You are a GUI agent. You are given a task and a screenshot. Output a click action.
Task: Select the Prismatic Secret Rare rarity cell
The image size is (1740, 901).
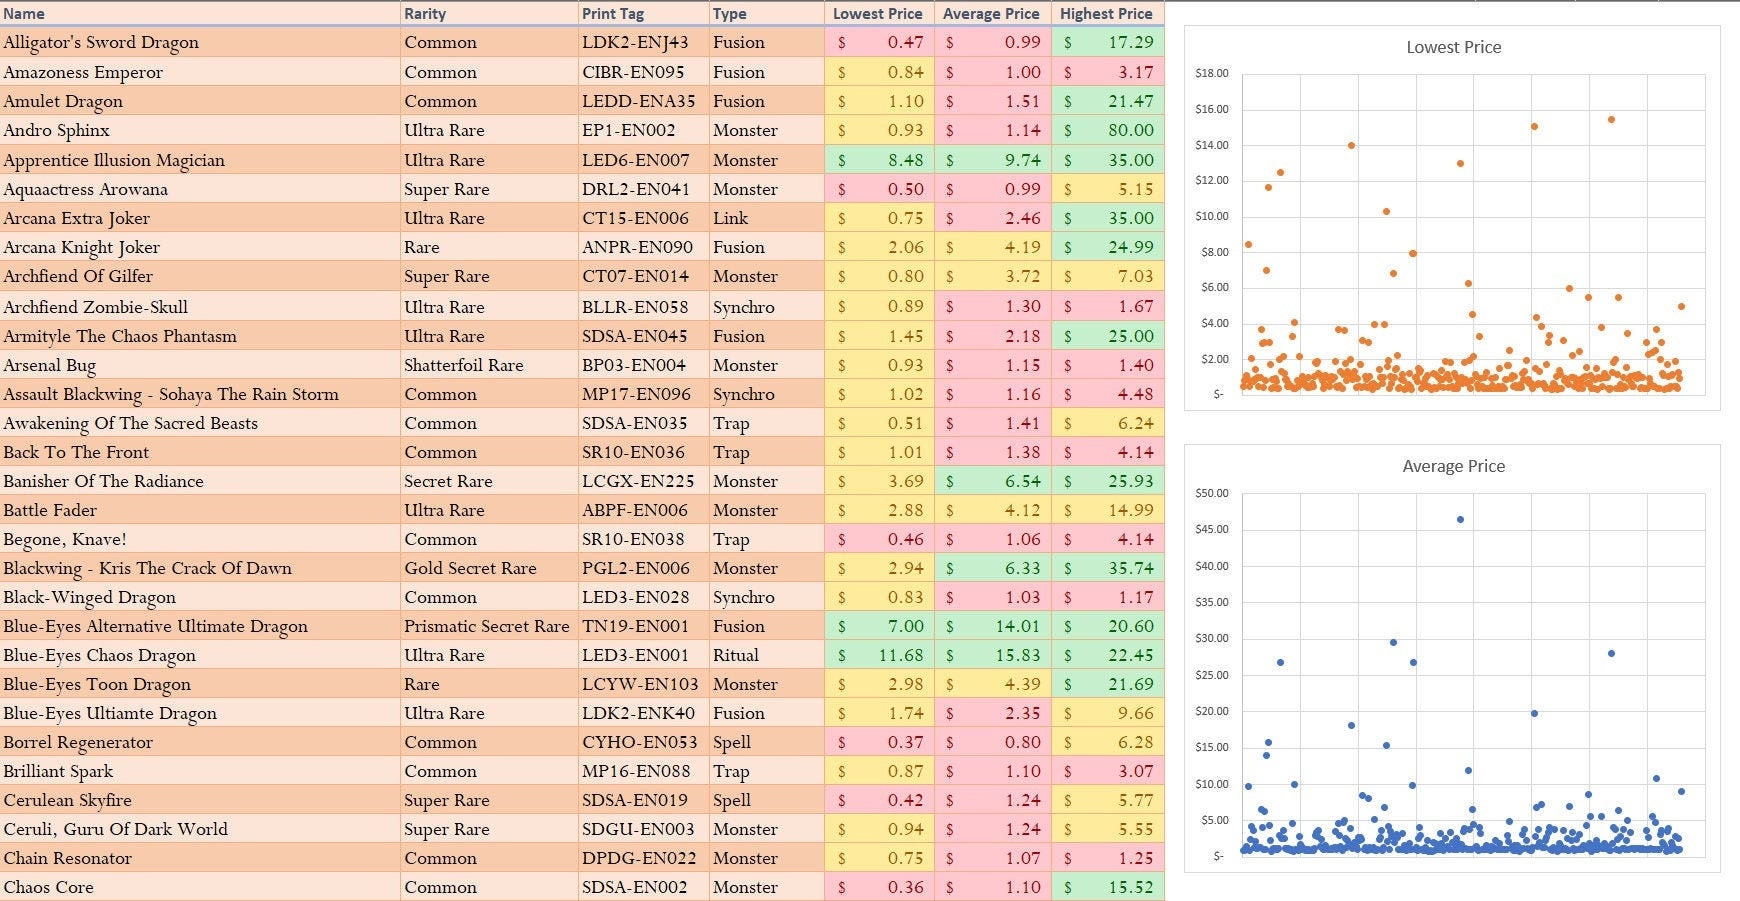pyautogui.click(x=489, y=626)
